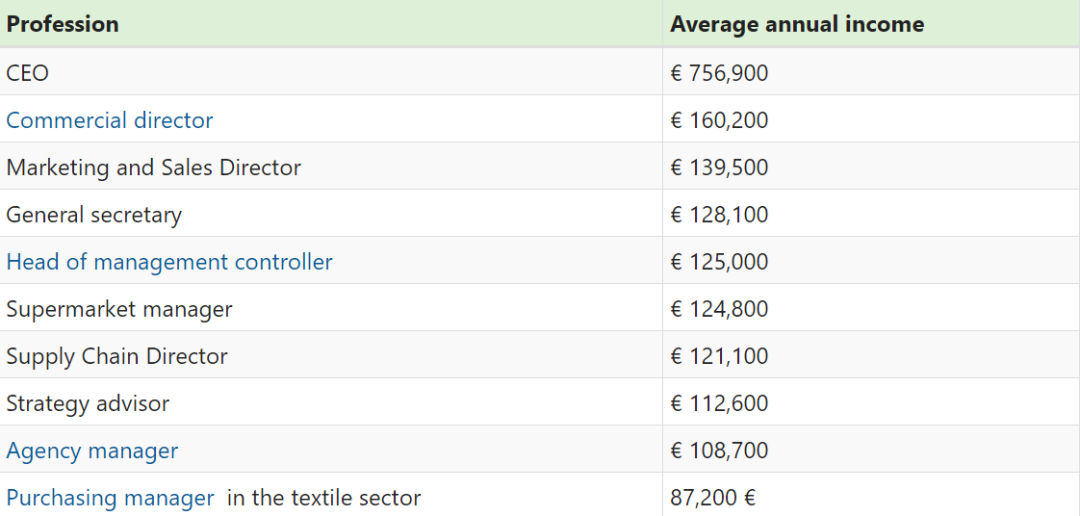Click the Average annual income header
The image size is (1080, 516).
tap(797, 24)
